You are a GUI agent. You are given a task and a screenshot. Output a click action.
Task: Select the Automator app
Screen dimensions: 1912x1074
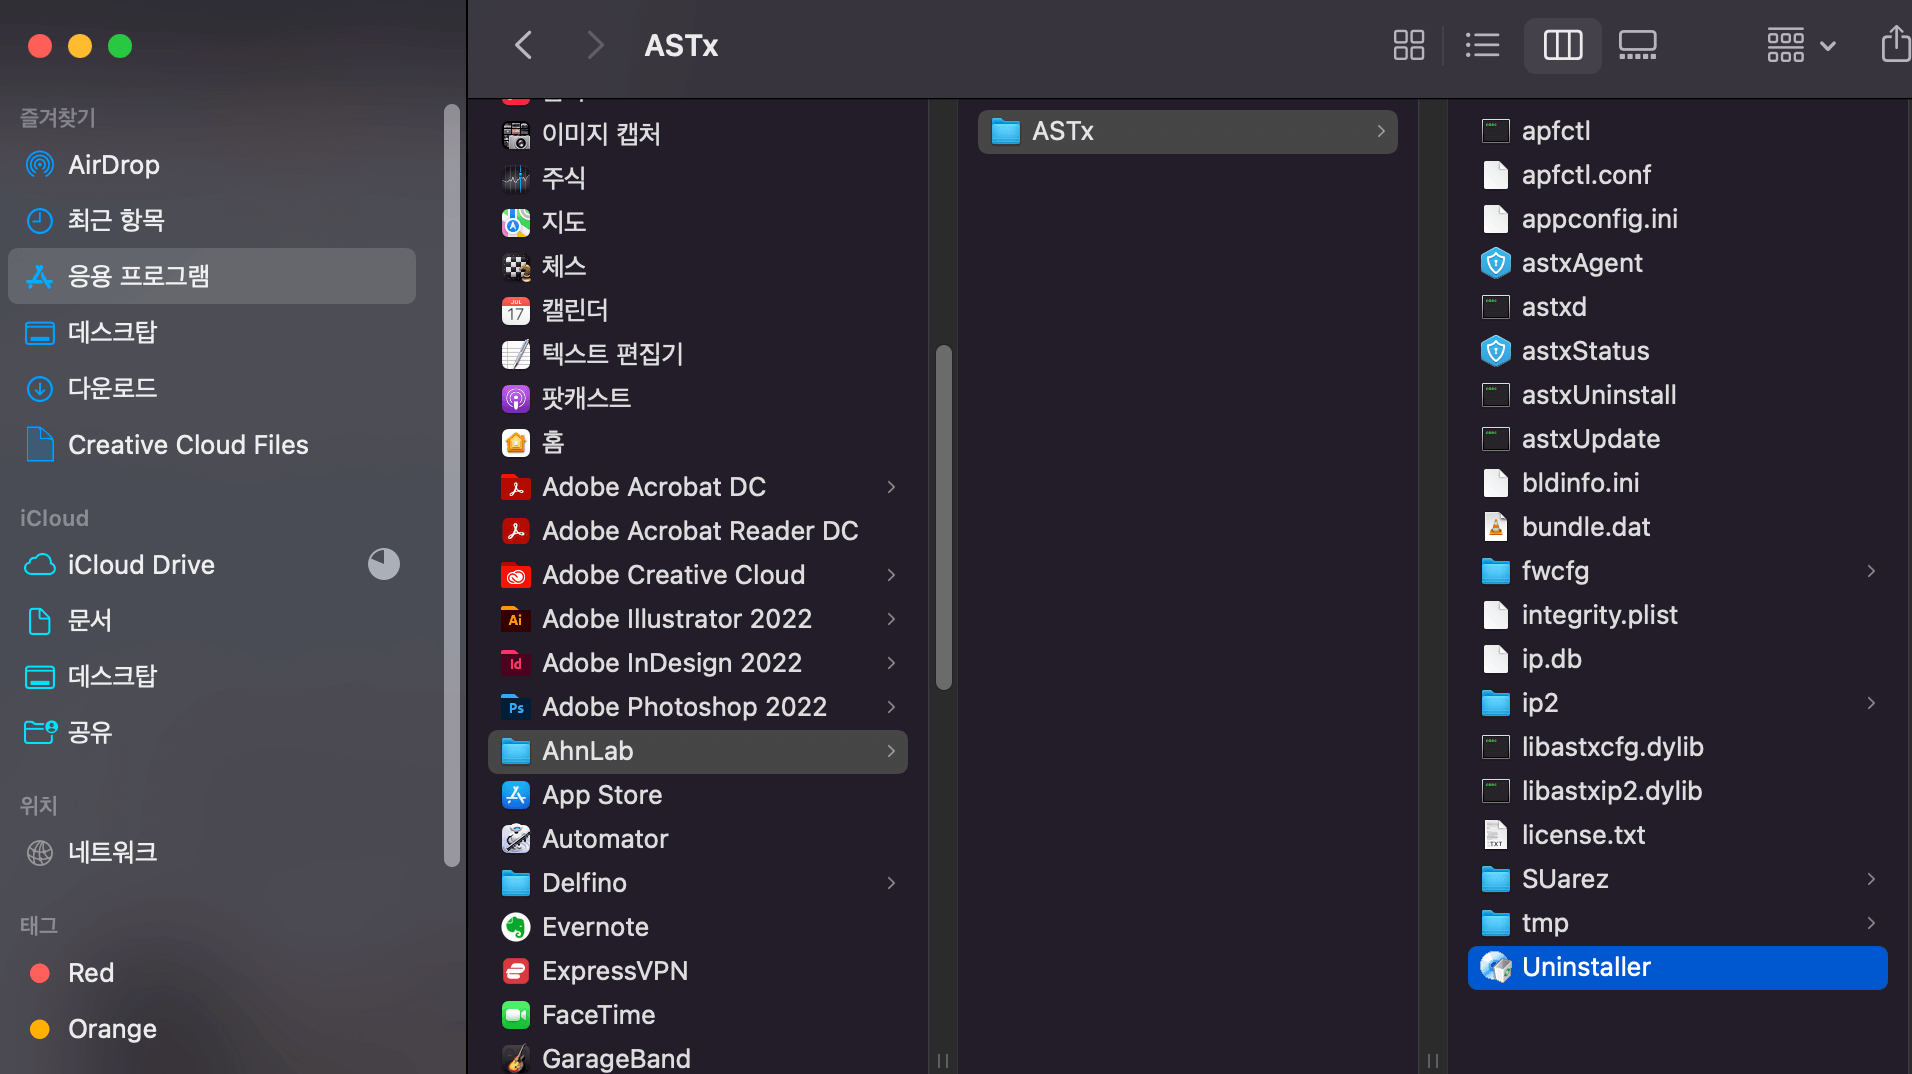pos(698,839)
